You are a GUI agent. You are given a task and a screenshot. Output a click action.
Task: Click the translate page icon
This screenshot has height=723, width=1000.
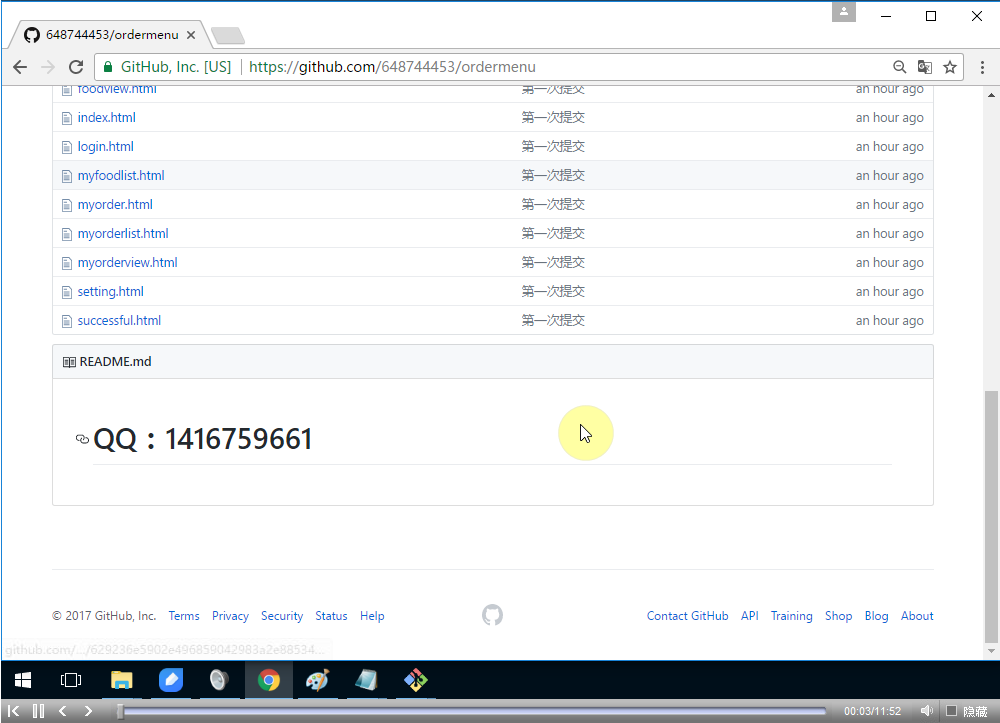click(925, 67)
